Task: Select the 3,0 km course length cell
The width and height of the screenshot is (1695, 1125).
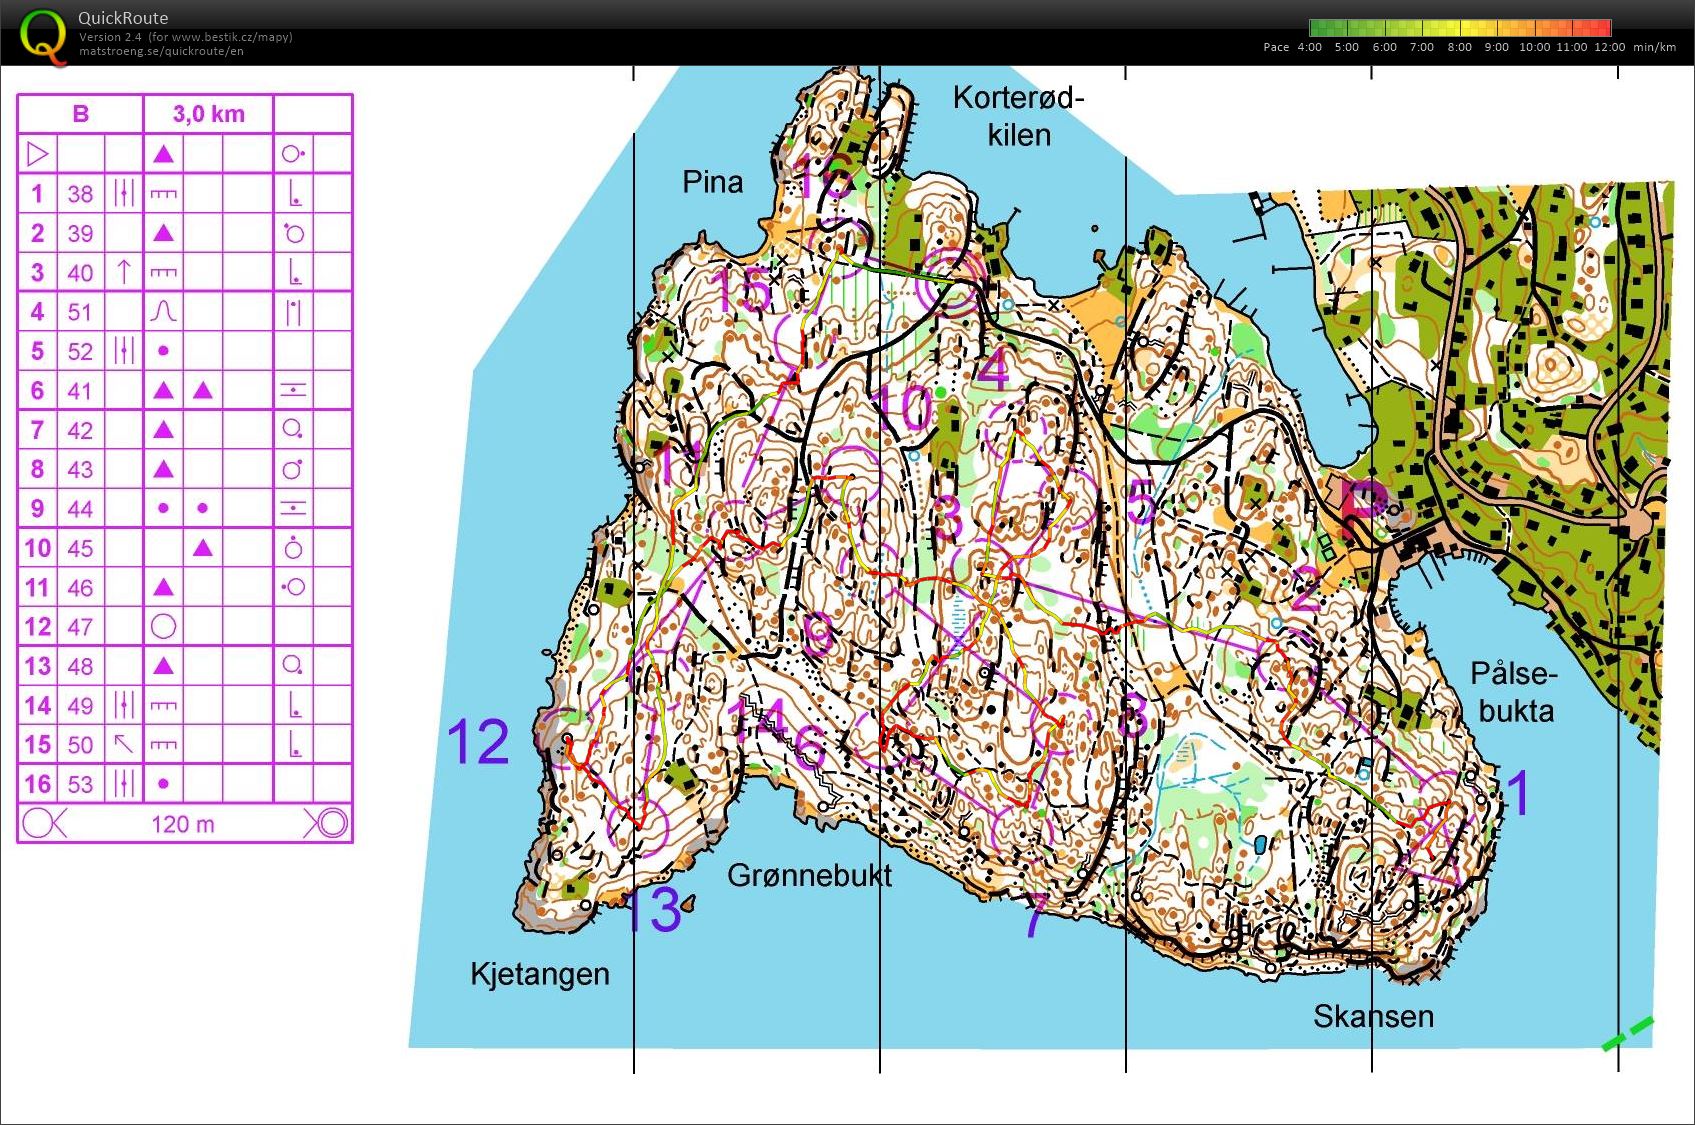Action: pos(208,114)
